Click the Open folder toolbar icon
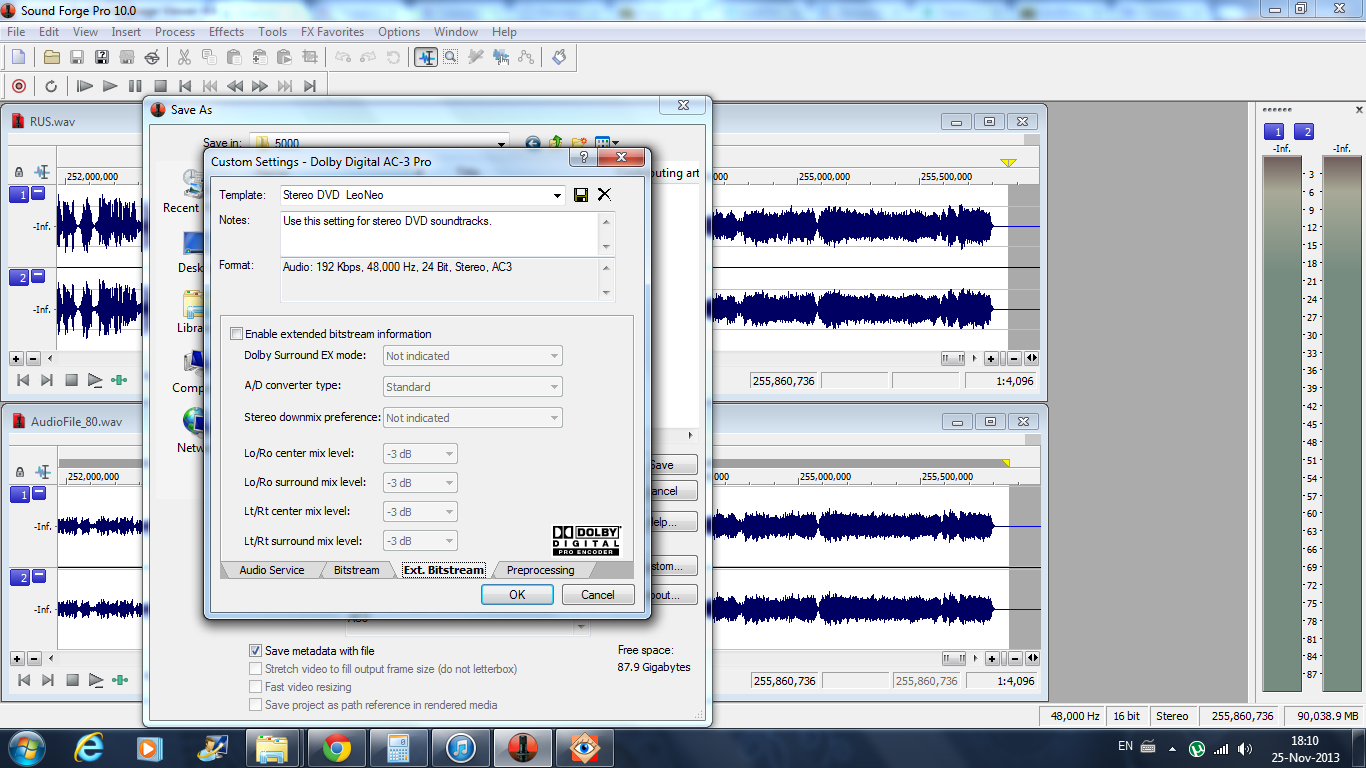The width and height of the screenshot is (1366, 768). (52, 57)
